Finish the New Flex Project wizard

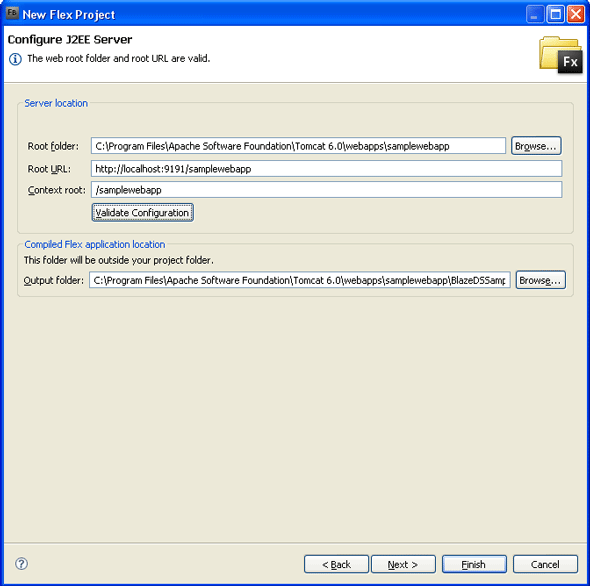pos(474,564)
